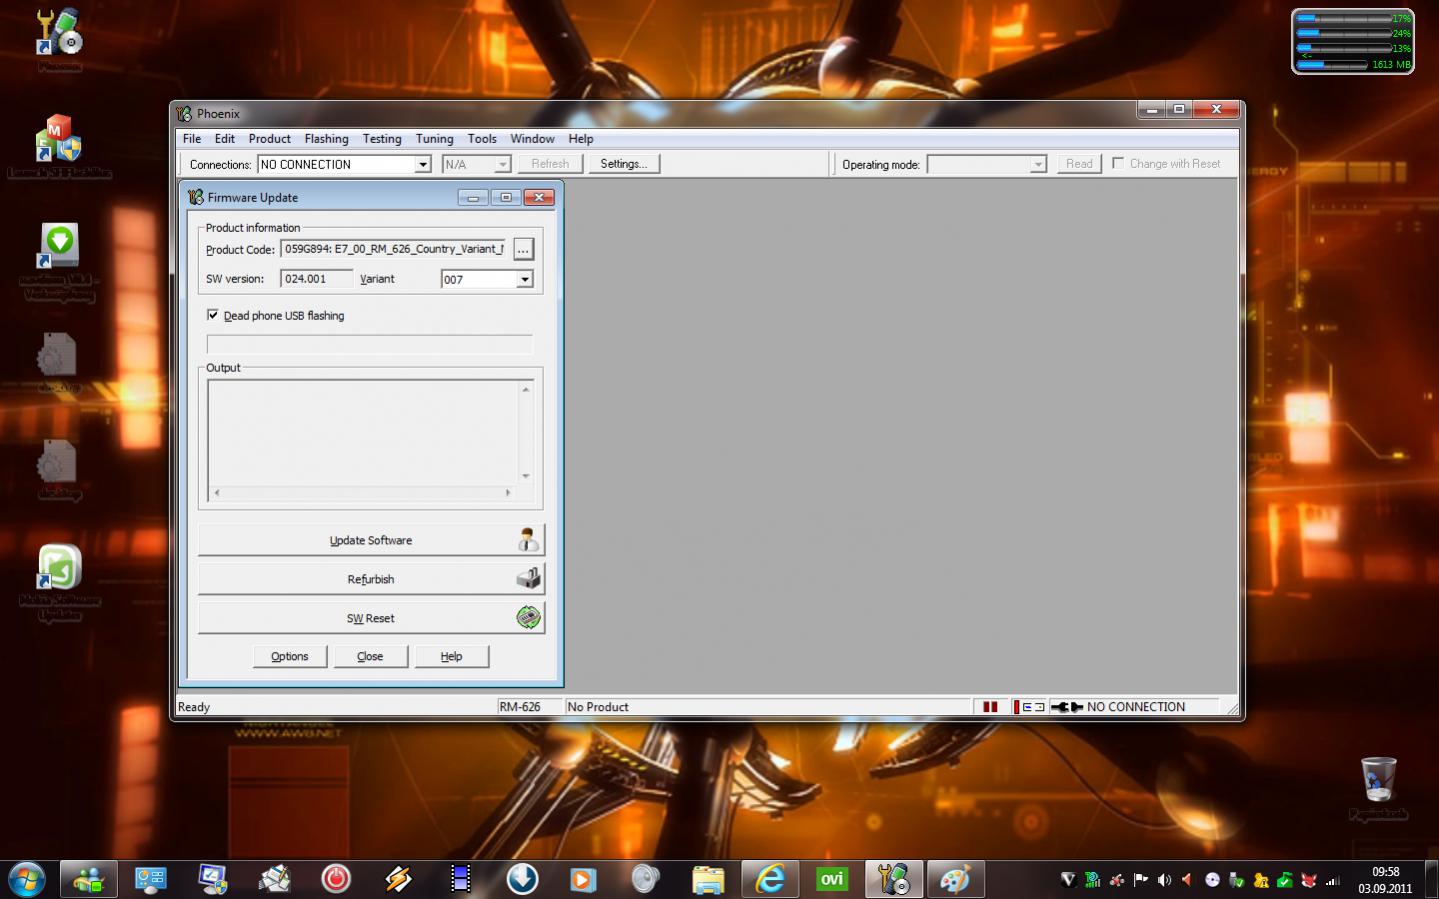Click the volume speaker tray icon
1439x899 pixels.
tap(1164, 880)
